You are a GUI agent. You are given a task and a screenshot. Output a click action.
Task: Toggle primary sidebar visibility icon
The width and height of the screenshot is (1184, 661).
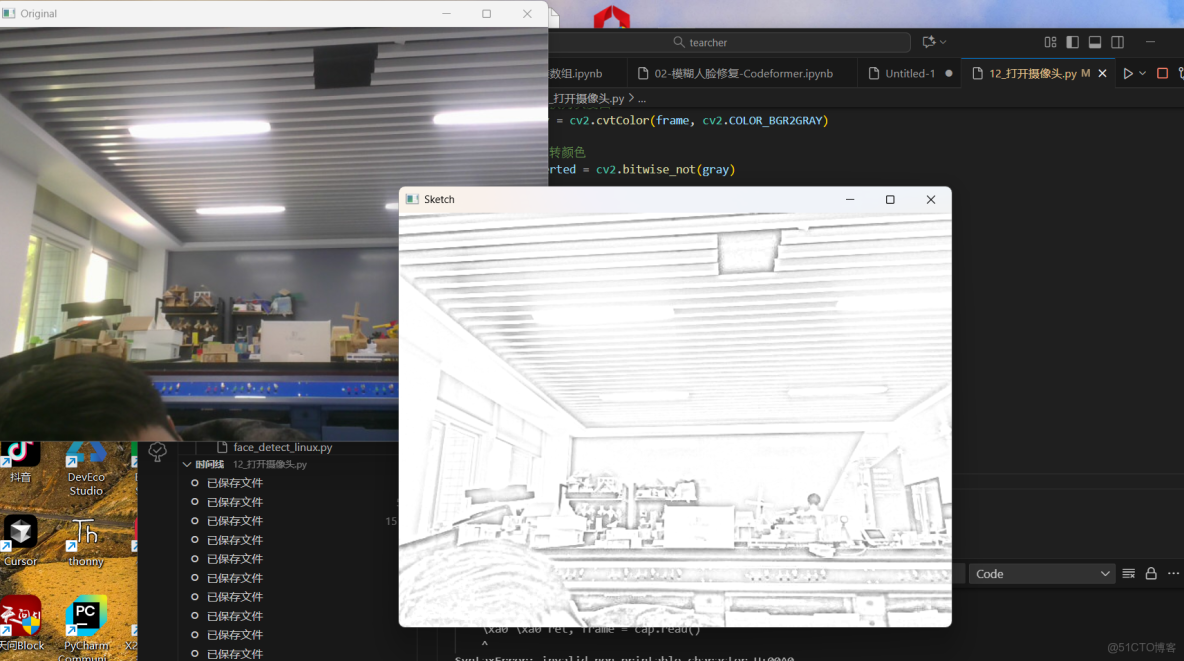pos(1072,42)
